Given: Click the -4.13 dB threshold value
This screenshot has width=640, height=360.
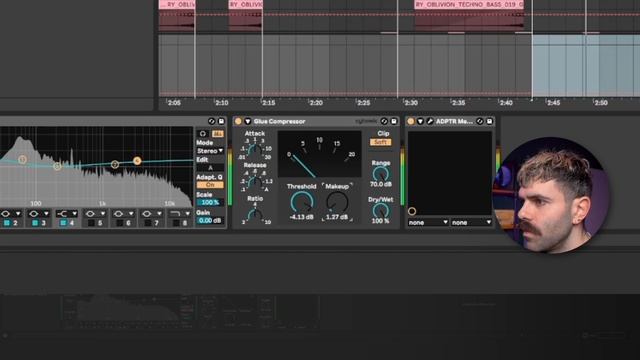Looking at the screenshot, I should coord(301,217).
